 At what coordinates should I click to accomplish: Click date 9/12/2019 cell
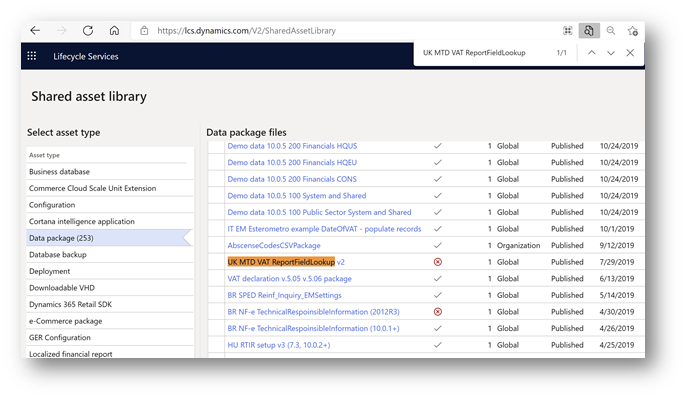(x=616, y=245)
